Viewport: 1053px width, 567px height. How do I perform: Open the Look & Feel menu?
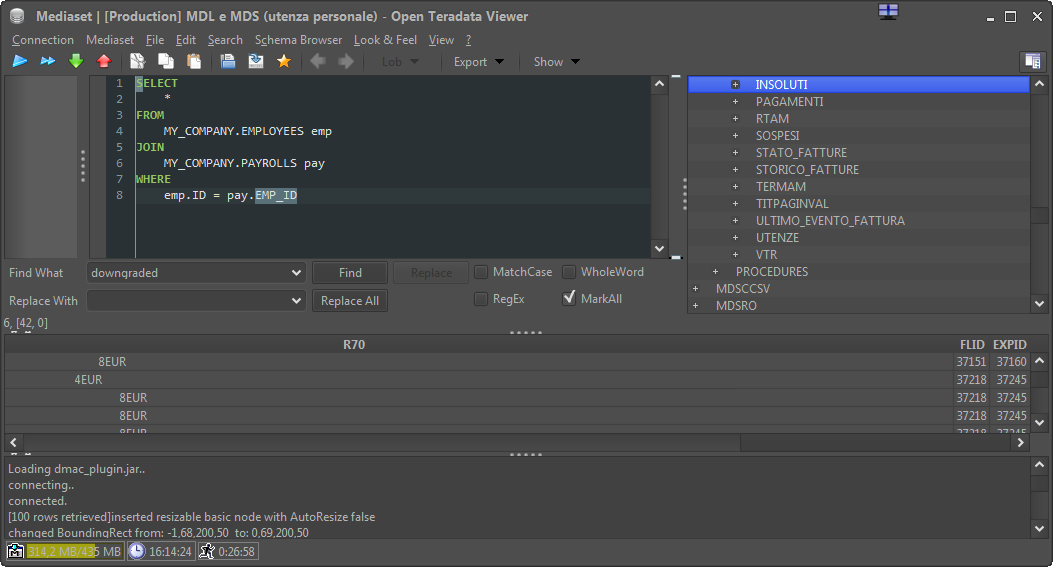[385, 40]
